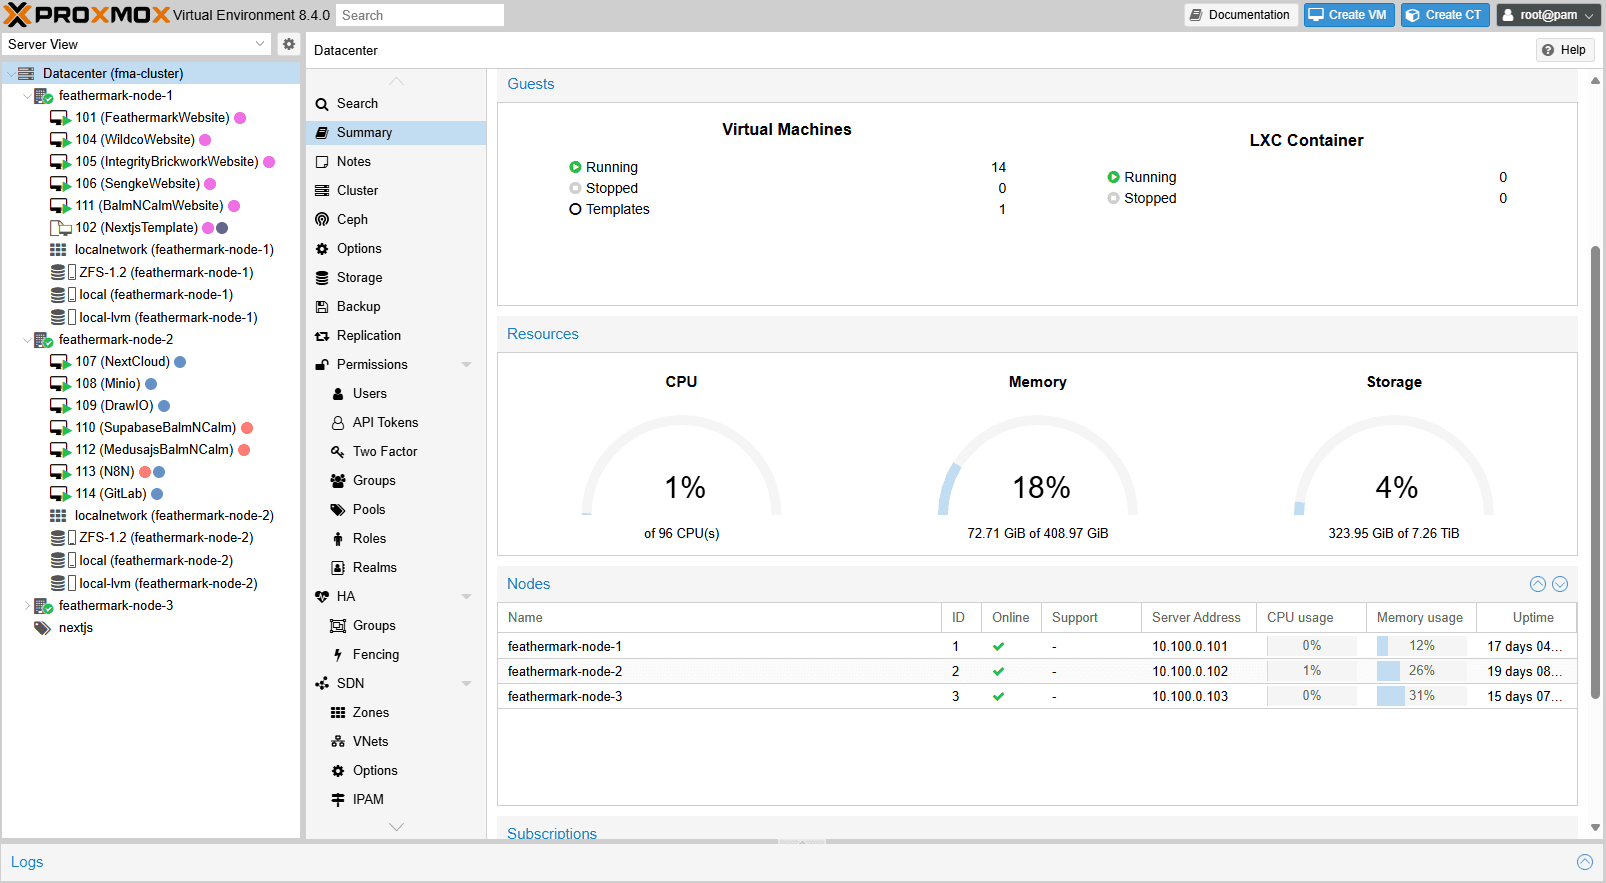
Task: Click the Pools tags icon
Action: click(338, 510)
